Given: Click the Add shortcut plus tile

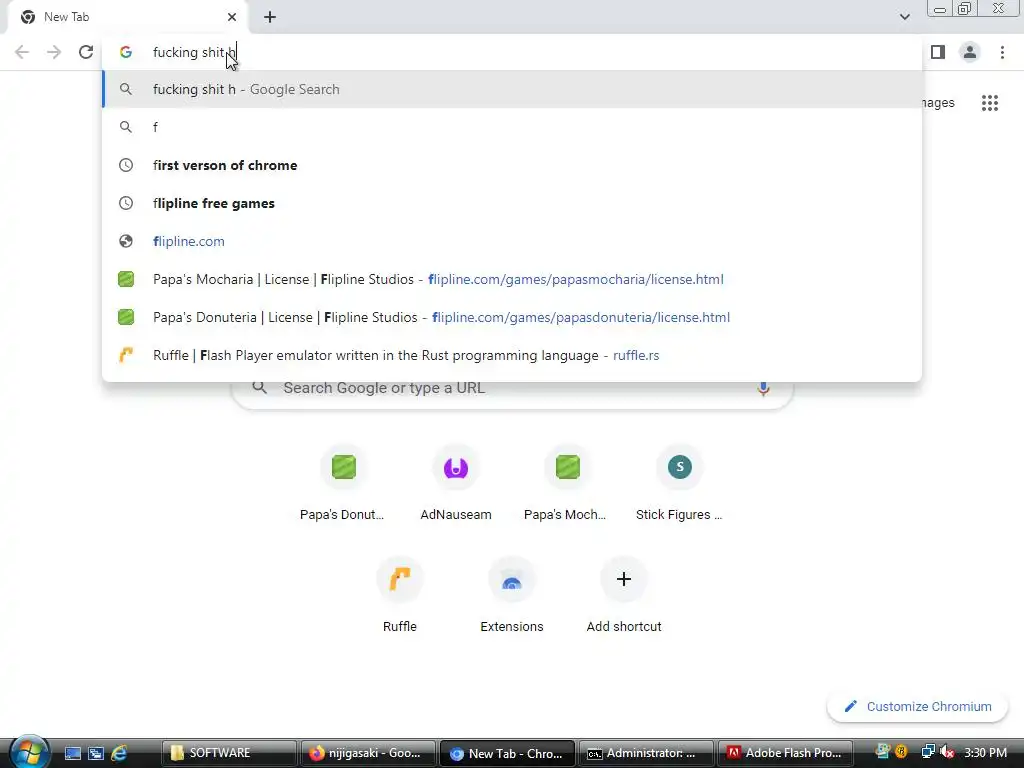Looking at the screenshot, I should pyautogui.click(x=624, y=595).
